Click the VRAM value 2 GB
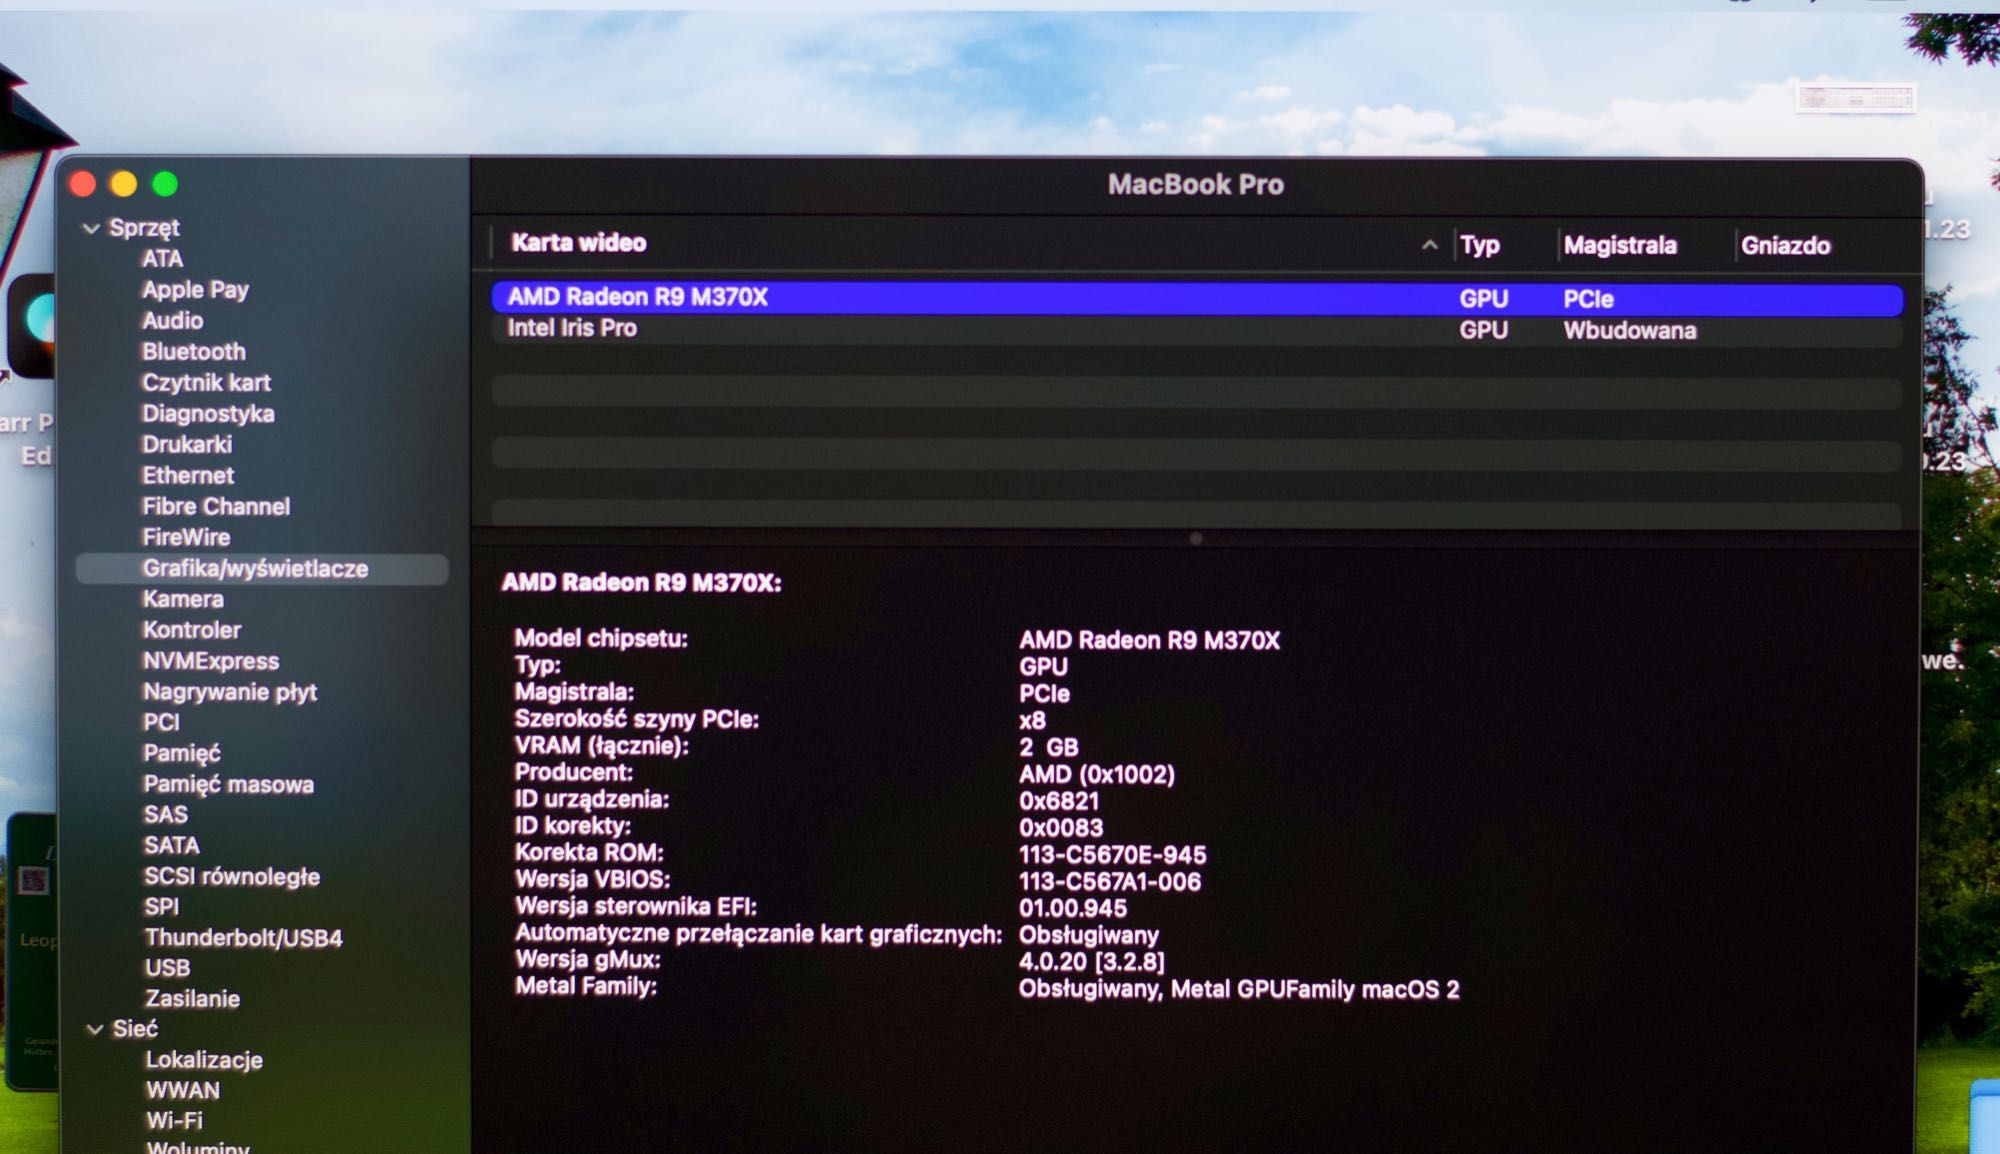Viewport: 2000px width, 1154px height. 1049,747
